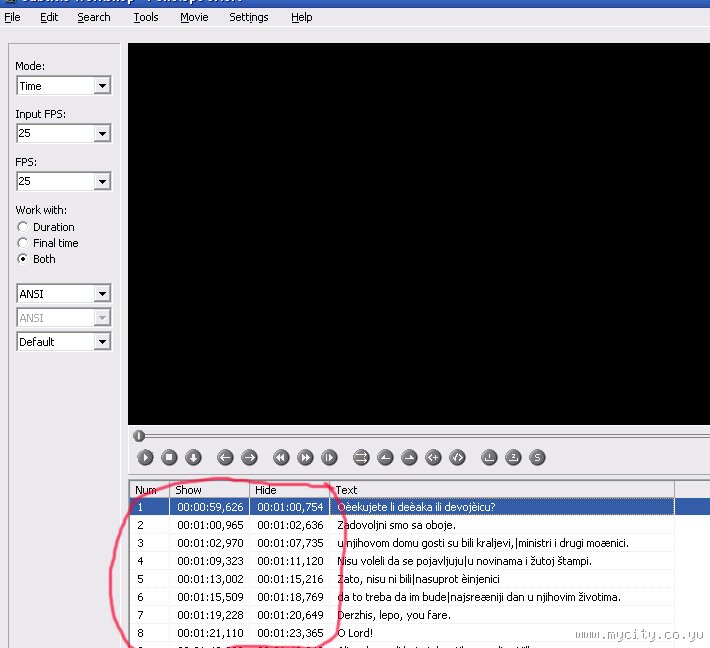
Task: Select the Duration radio button
Action: point(22,226)
